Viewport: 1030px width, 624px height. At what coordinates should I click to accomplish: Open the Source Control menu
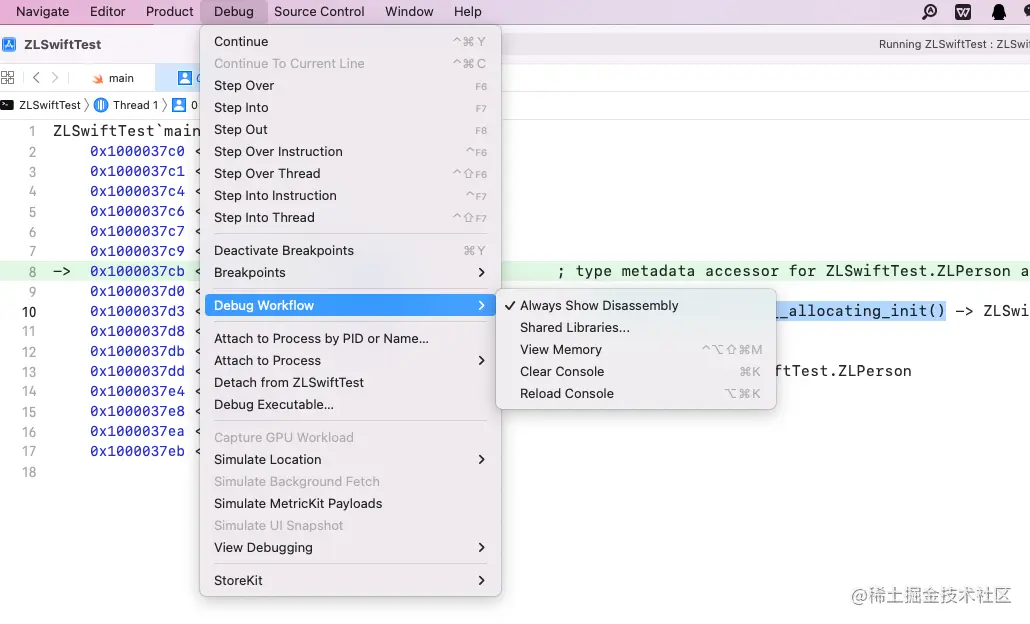[x=319, y=12]
